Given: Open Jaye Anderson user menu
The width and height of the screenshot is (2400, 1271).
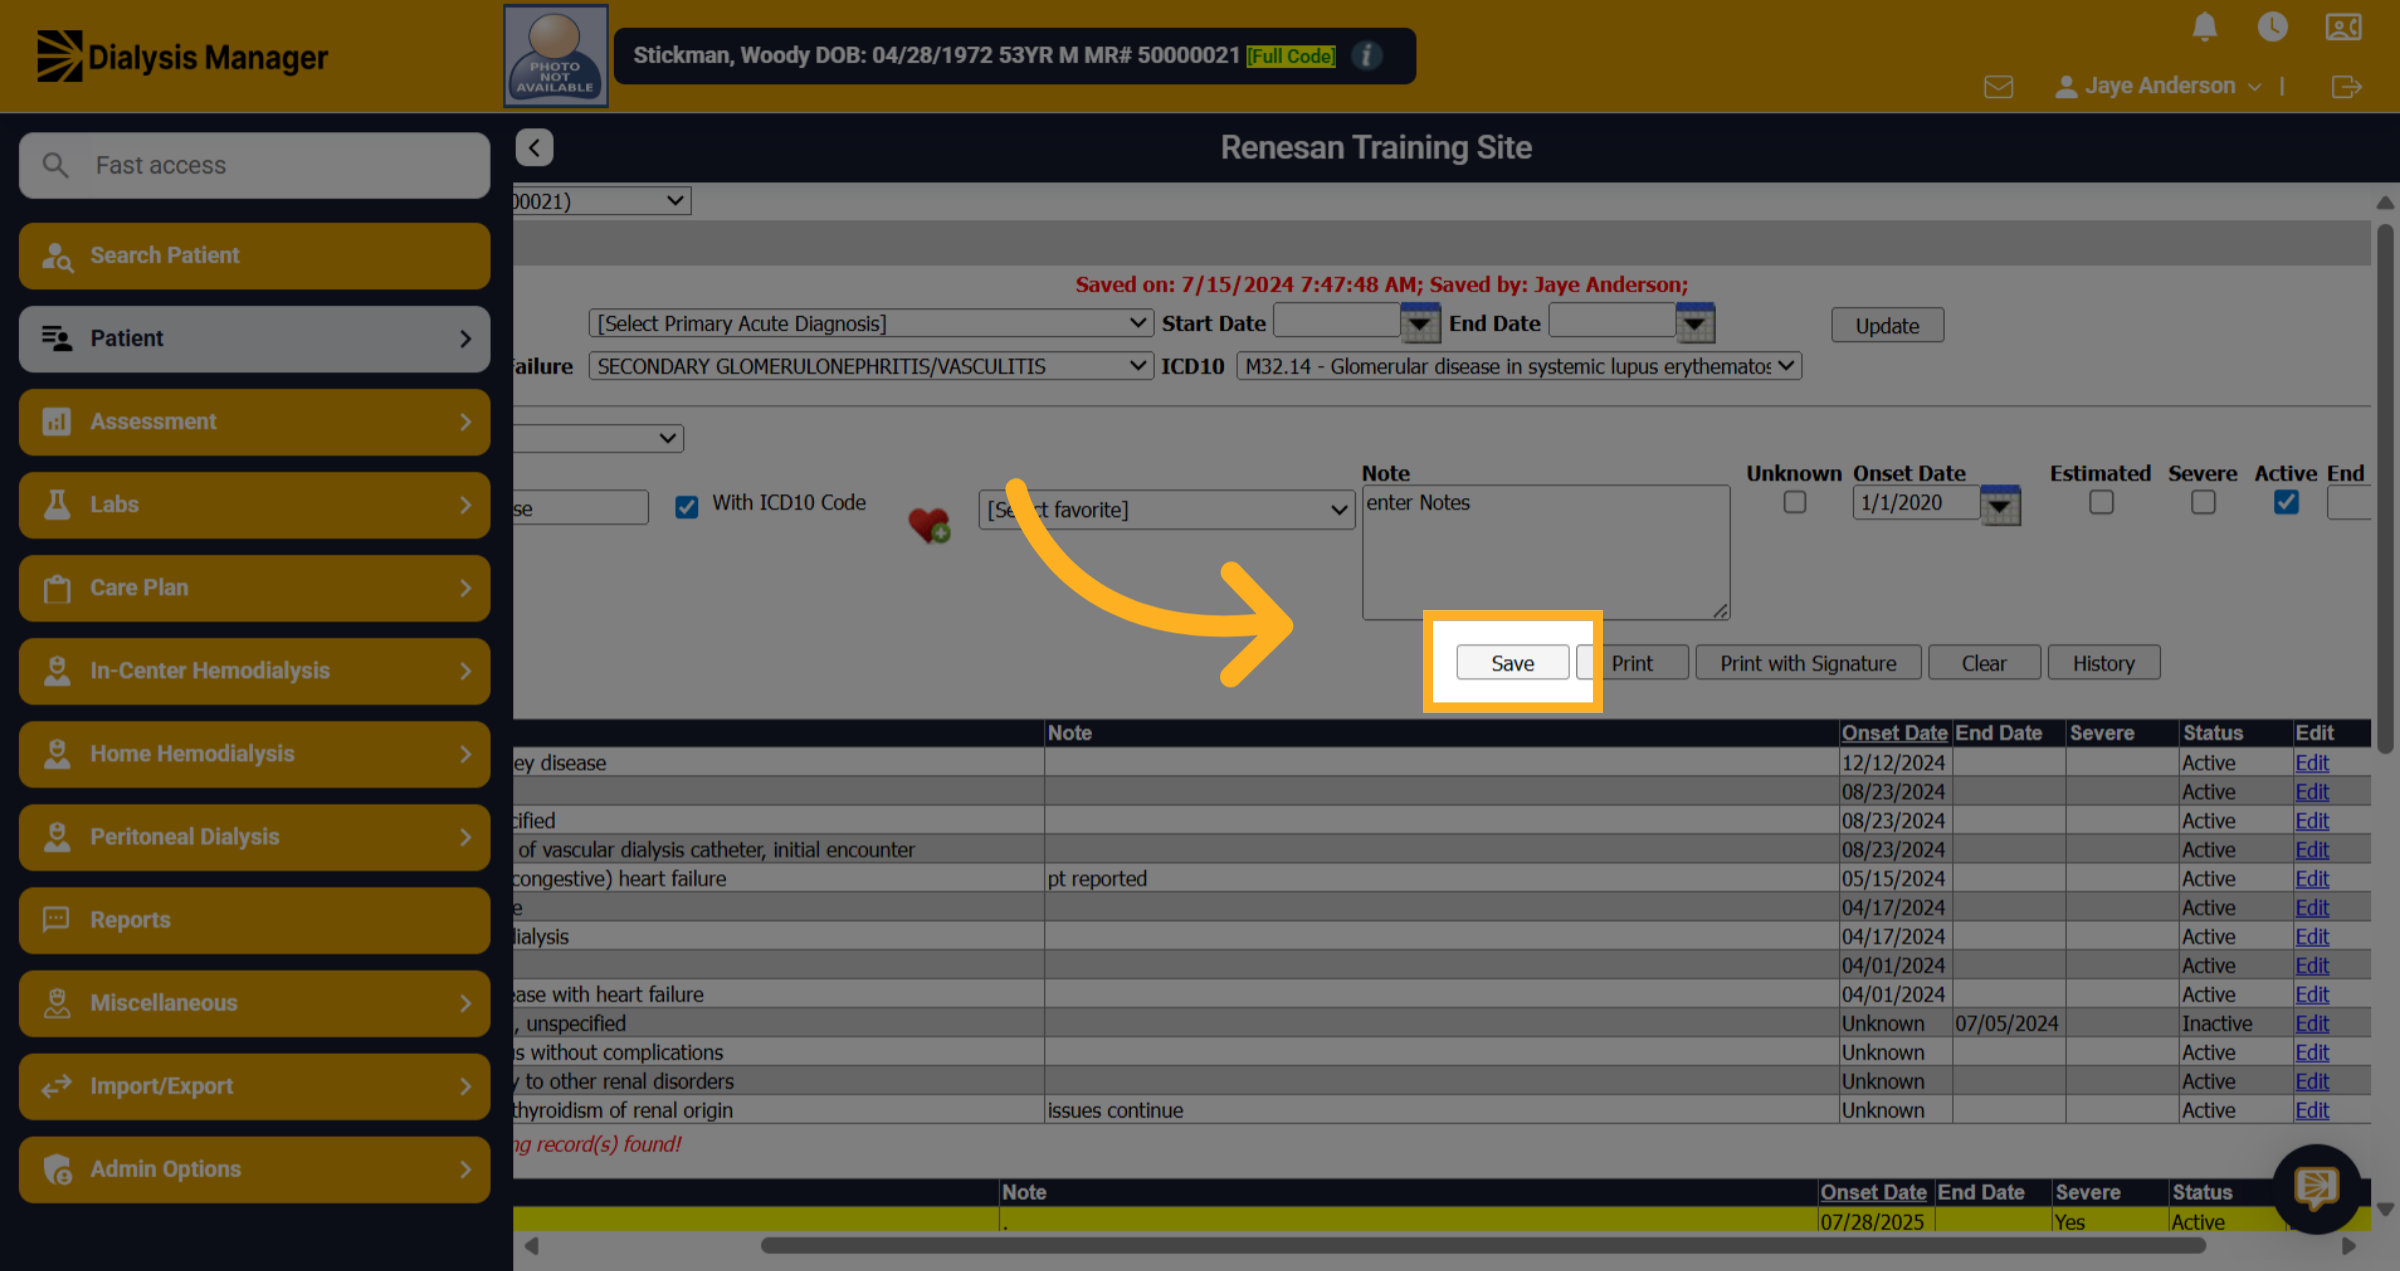Looking at the screenshot, I should click(2158, 86).
